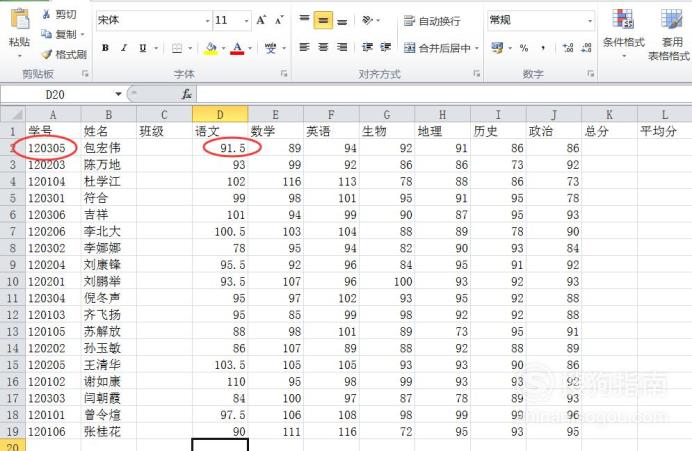Apply the yellow fill color
This screenshot has width=692, height=451.
(211, 48)
